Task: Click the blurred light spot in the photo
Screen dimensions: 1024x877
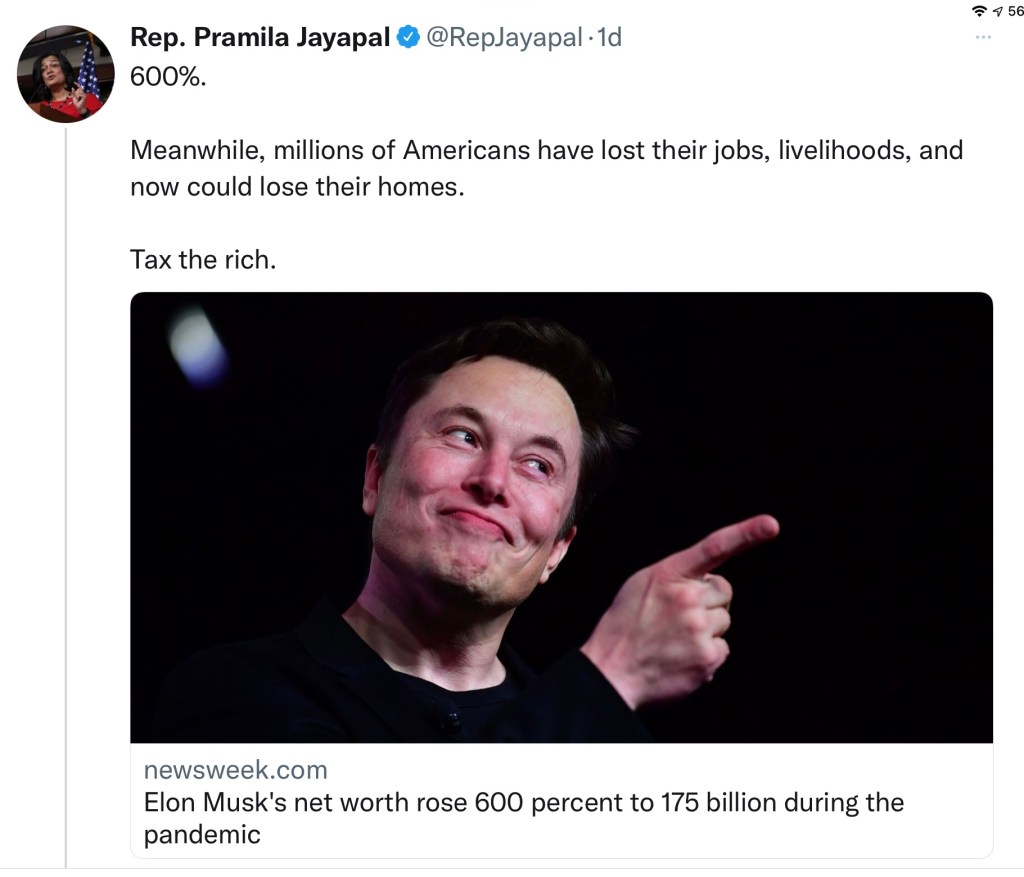Action: (x=197, y=346)
